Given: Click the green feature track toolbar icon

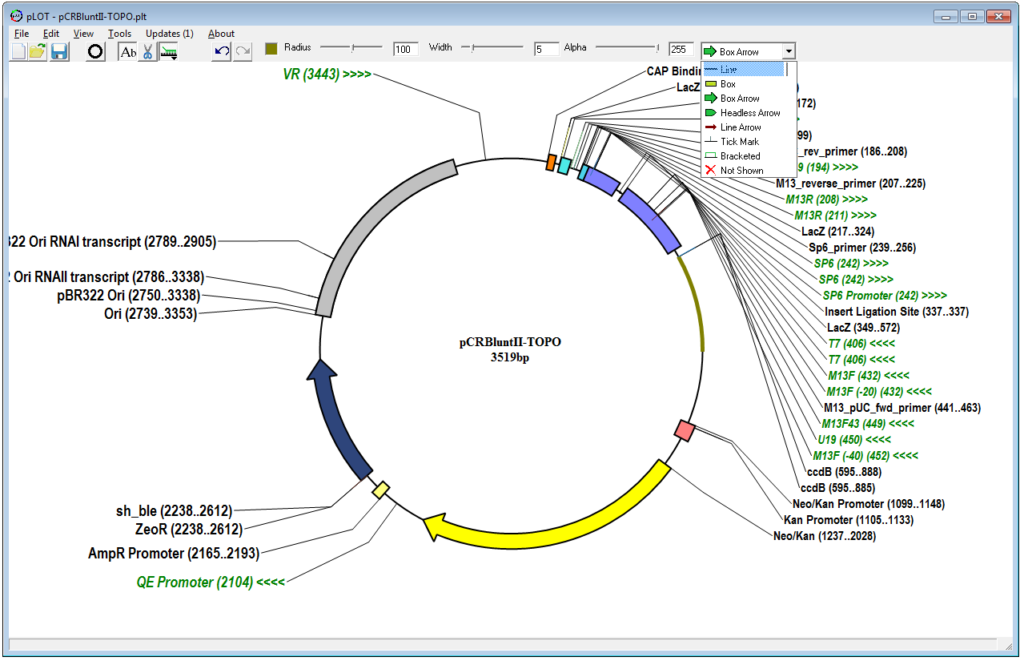Looking at the screenshot, I should tap(169, 52).
